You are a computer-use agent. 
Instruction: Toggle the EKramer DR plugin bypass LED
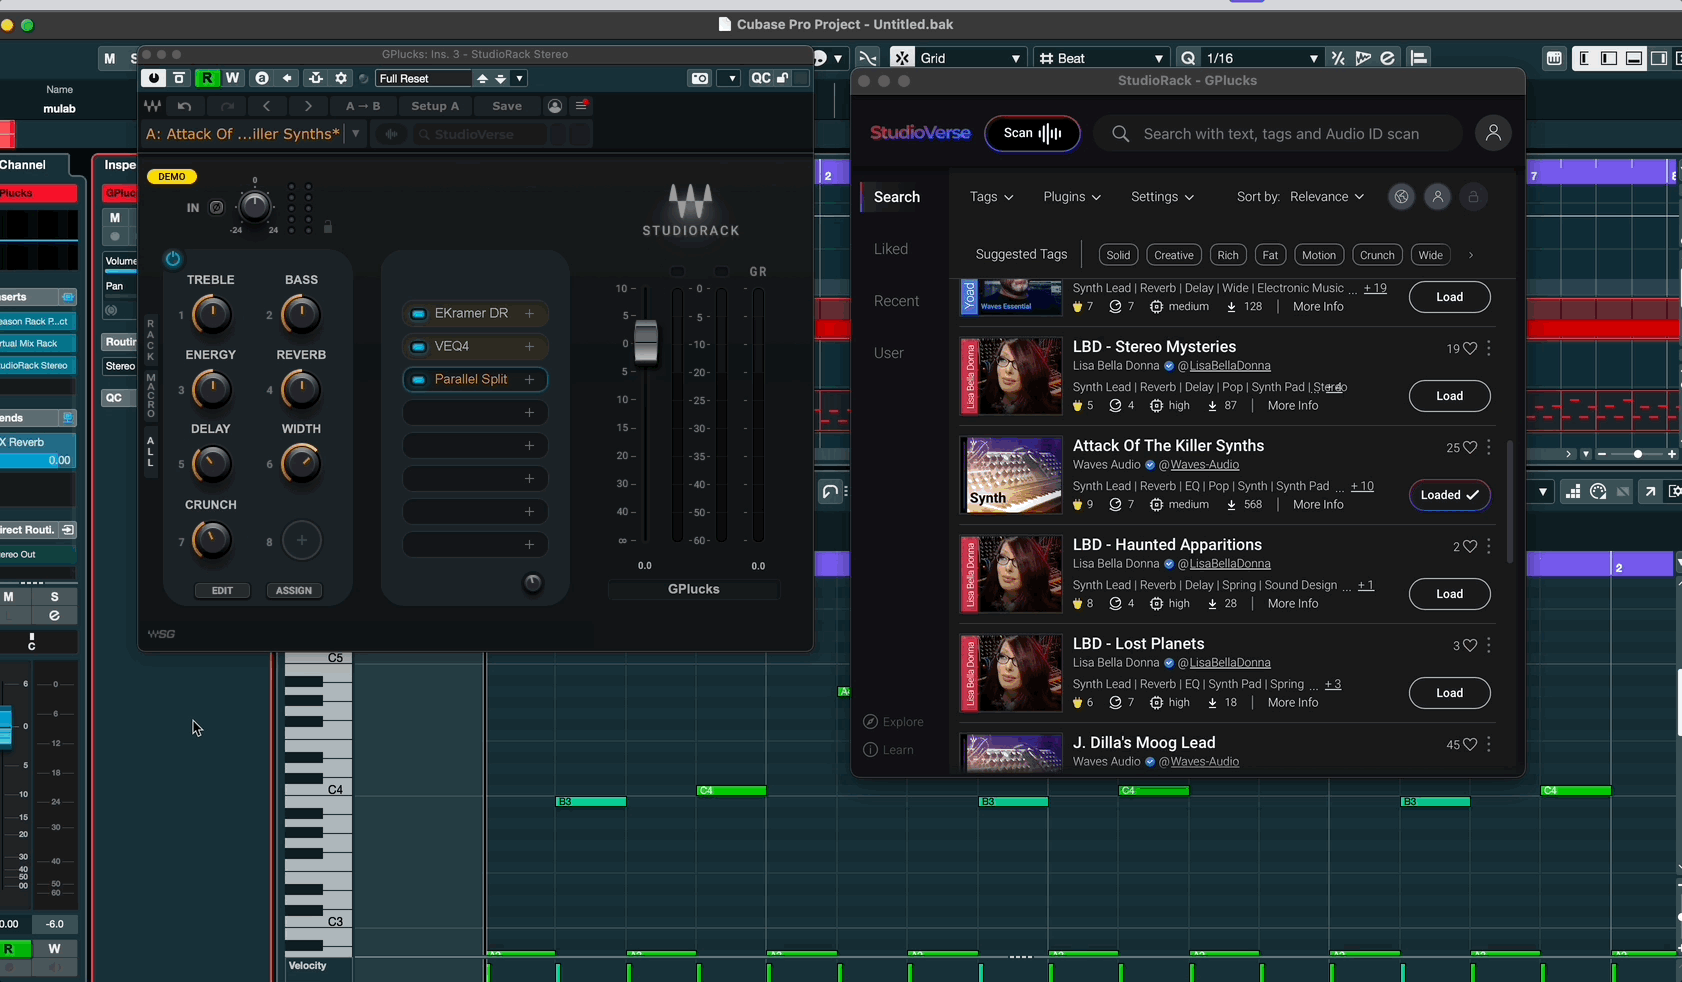[x=419, y=314]
